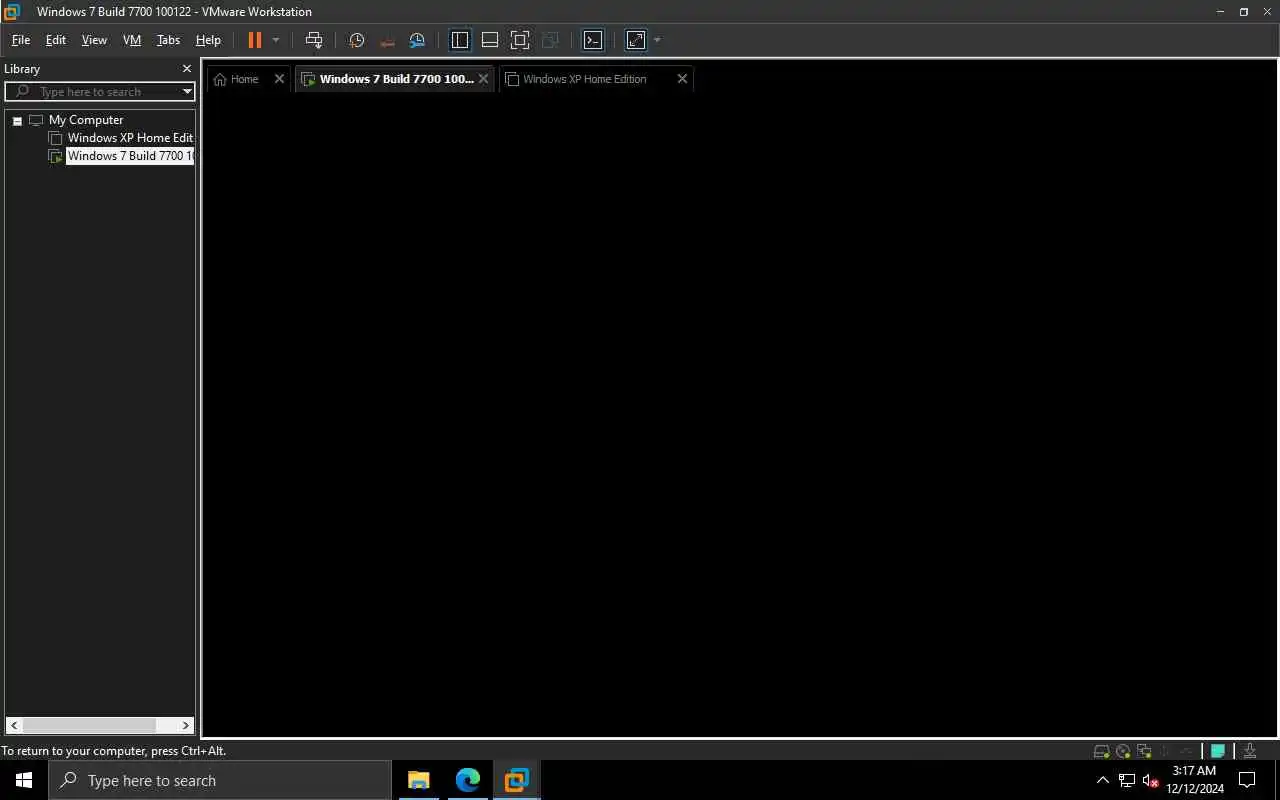The height and width of the screenshot is (800, 1280).
Task: Close the Home tab
Action: point(279,79)
